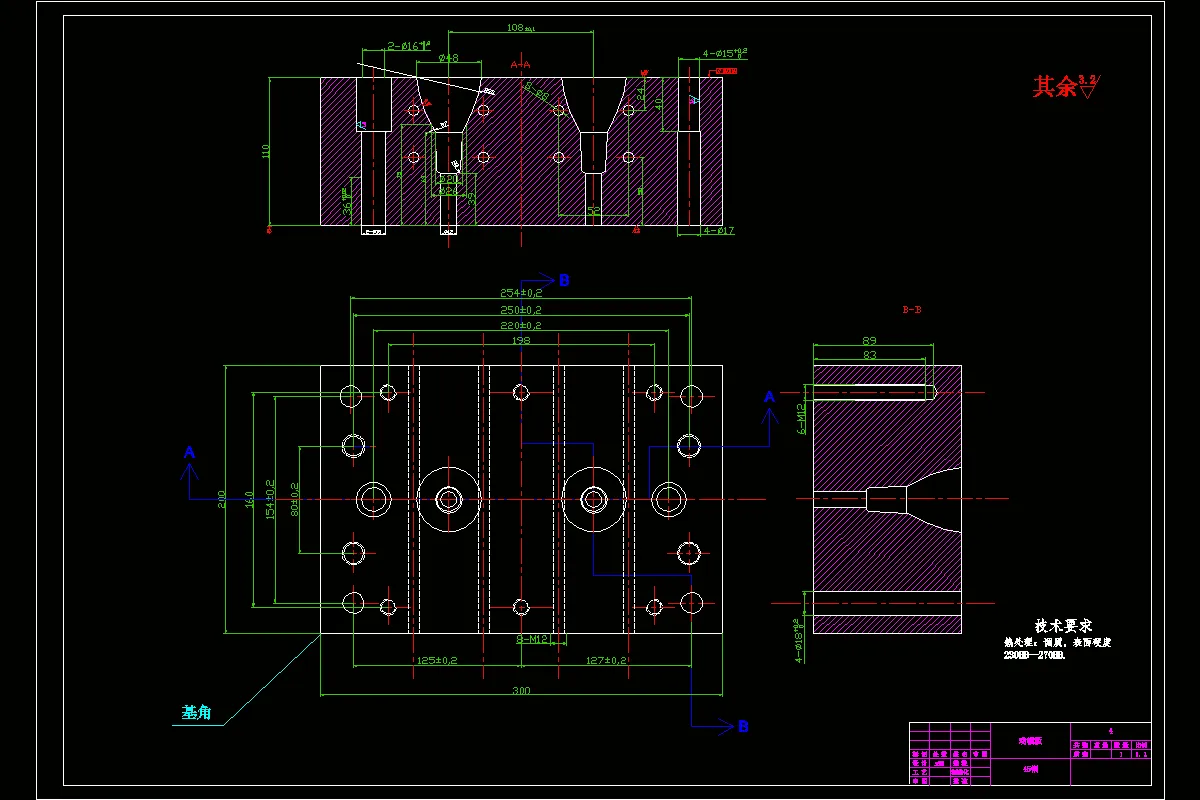This screenshot has width=1200, height=800.
Task: Click the 250±0.2 dimension label
Action: (521, 310)
